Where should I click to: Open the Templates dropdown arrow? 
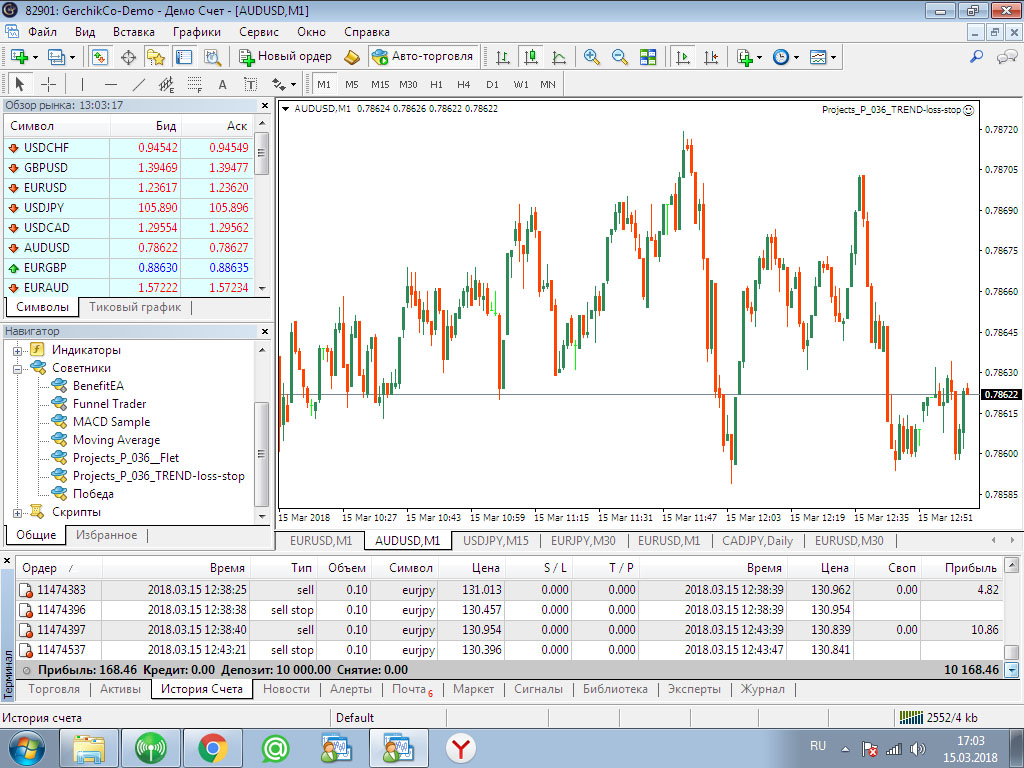click(x=833, y=57)
